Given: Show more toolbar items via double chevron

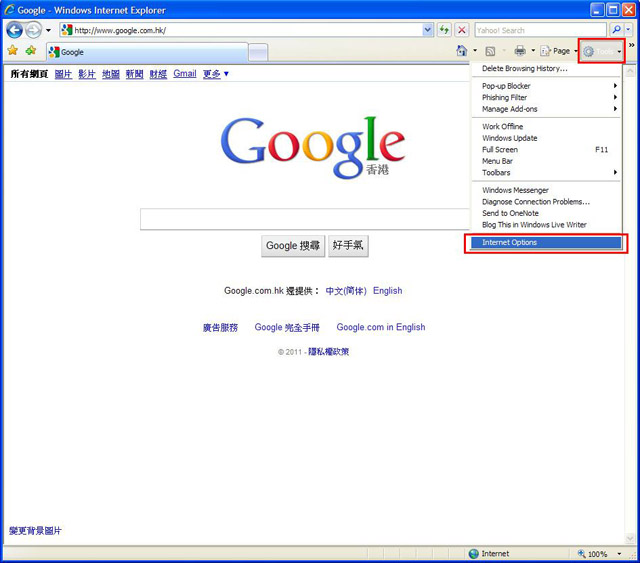Looking at the screenshot, I should 631,45.
